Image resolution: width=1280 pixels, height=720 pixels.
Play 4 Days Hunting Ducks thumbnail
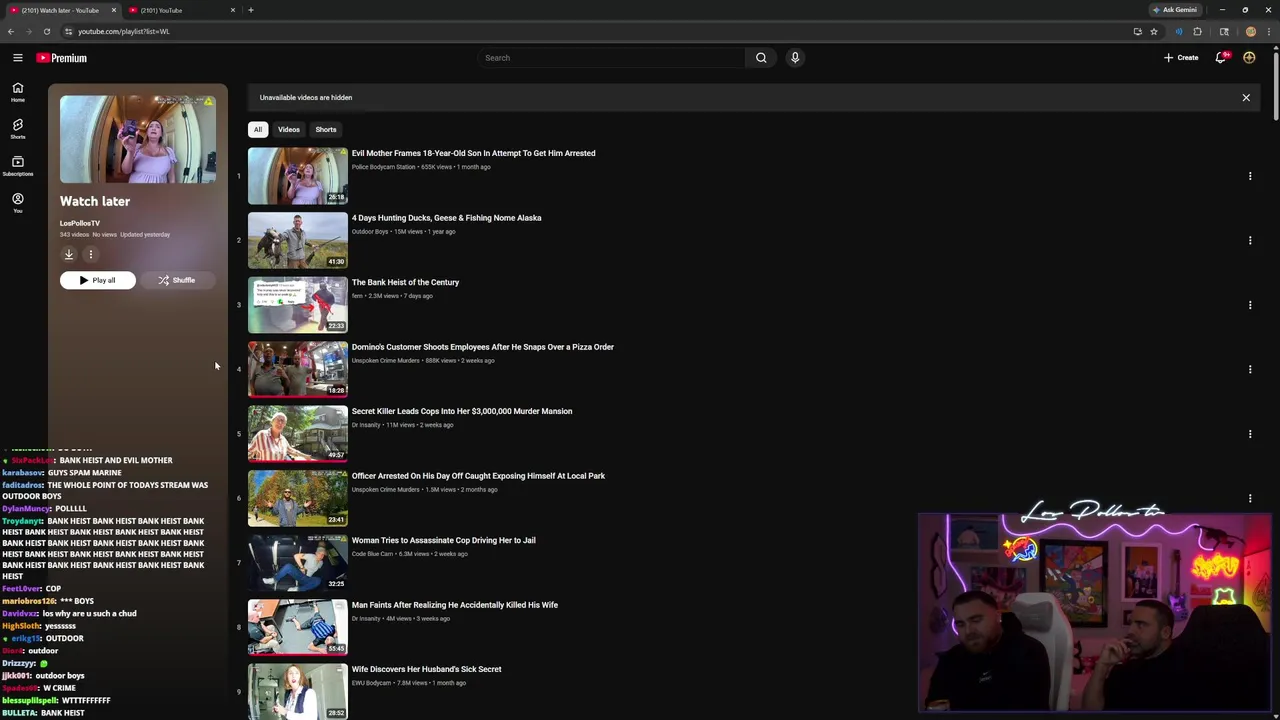(x=298, y=240)
